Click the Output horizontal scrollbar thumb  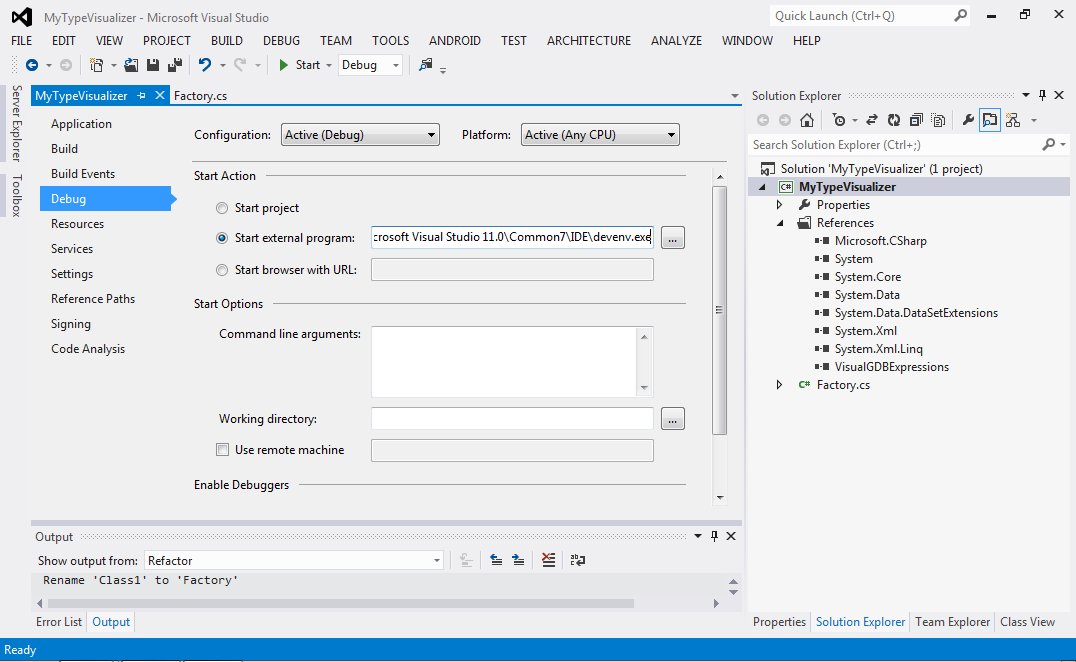point(340,604)
